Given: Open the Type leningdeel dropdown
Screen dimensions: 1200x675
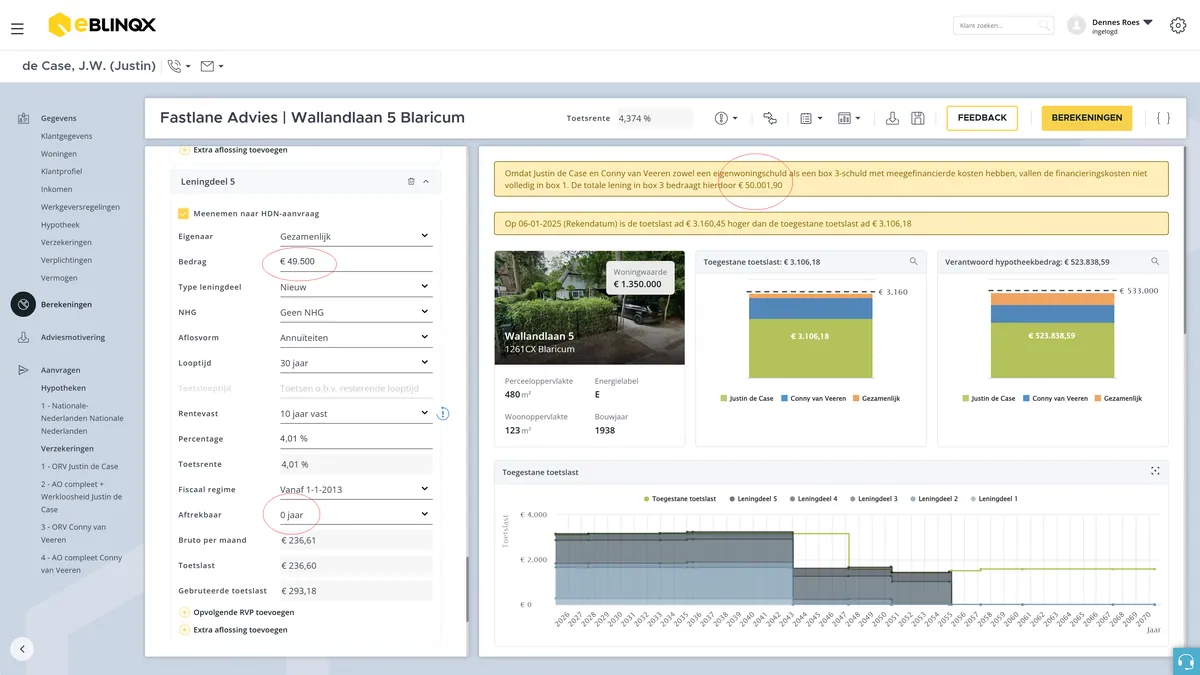Looking at the screenshot, I should click(x=354, y=287).
